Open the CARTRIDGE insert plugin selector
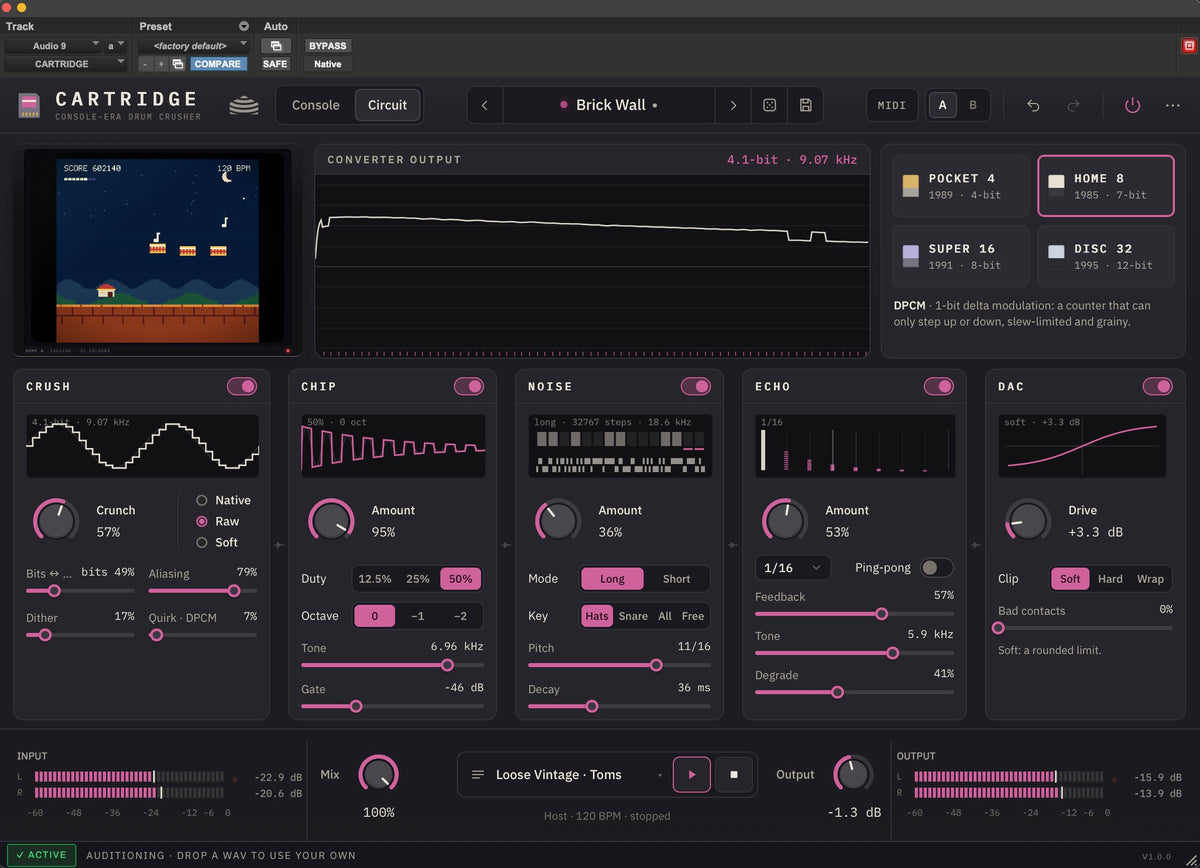This screenshot has width=1200, height=868. 65,64
